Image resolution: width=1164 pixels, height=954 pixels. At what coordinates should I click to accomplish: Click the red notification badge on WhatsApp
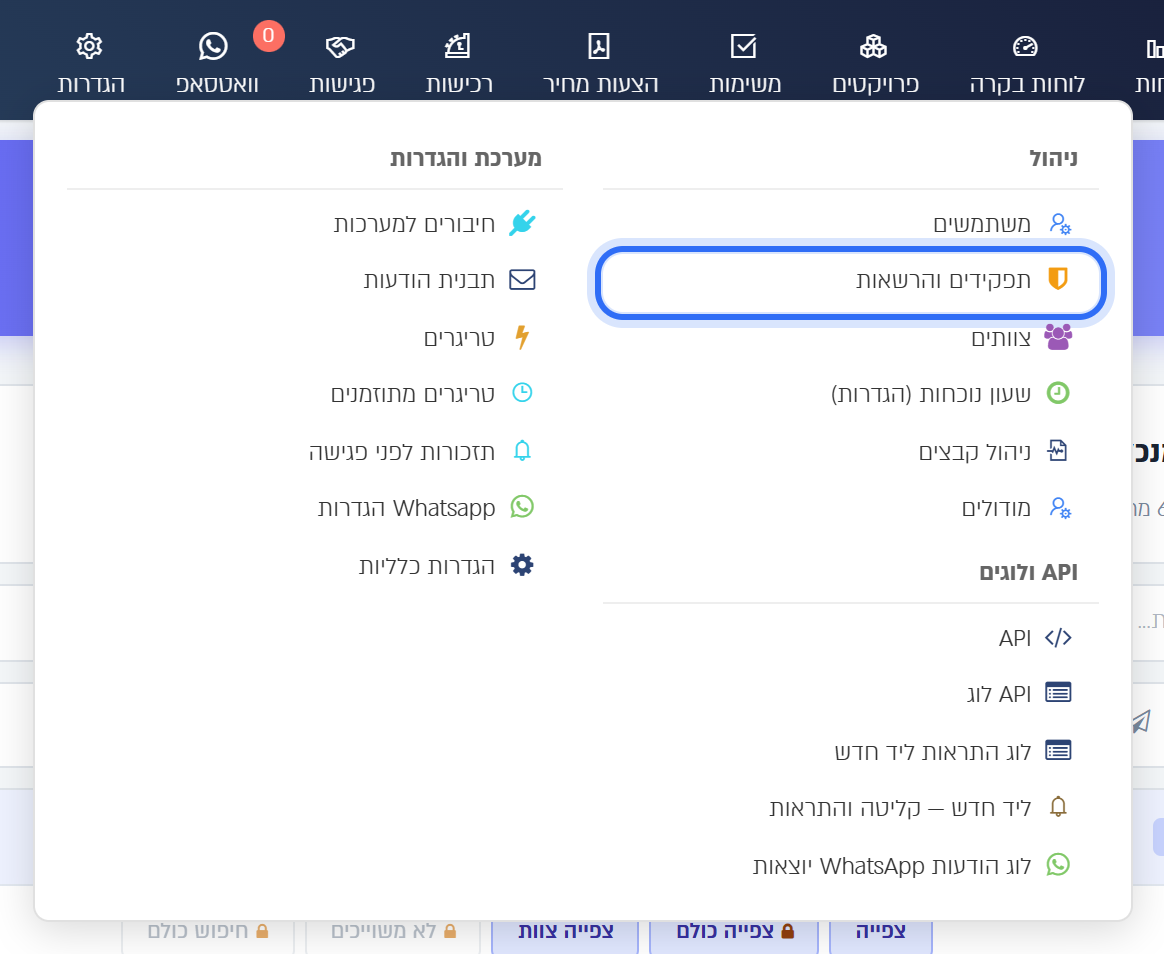click(x=269, y=36)
